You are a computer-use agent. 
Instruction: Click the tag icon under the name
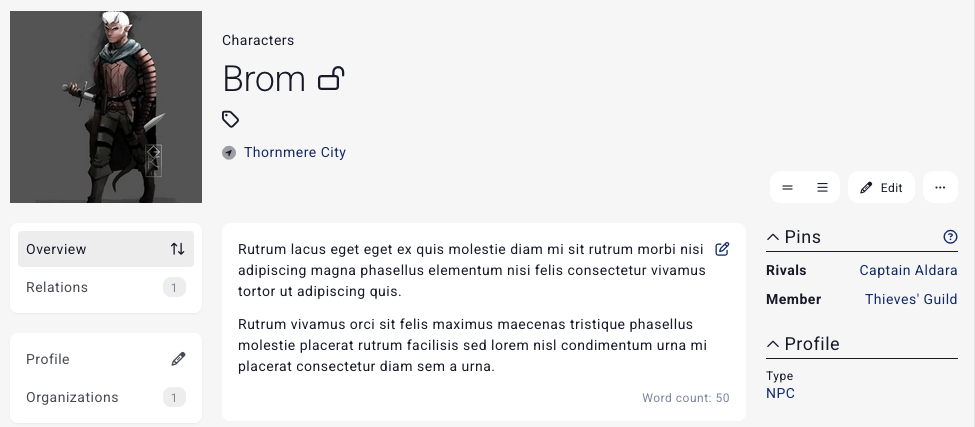coord(230,120)
